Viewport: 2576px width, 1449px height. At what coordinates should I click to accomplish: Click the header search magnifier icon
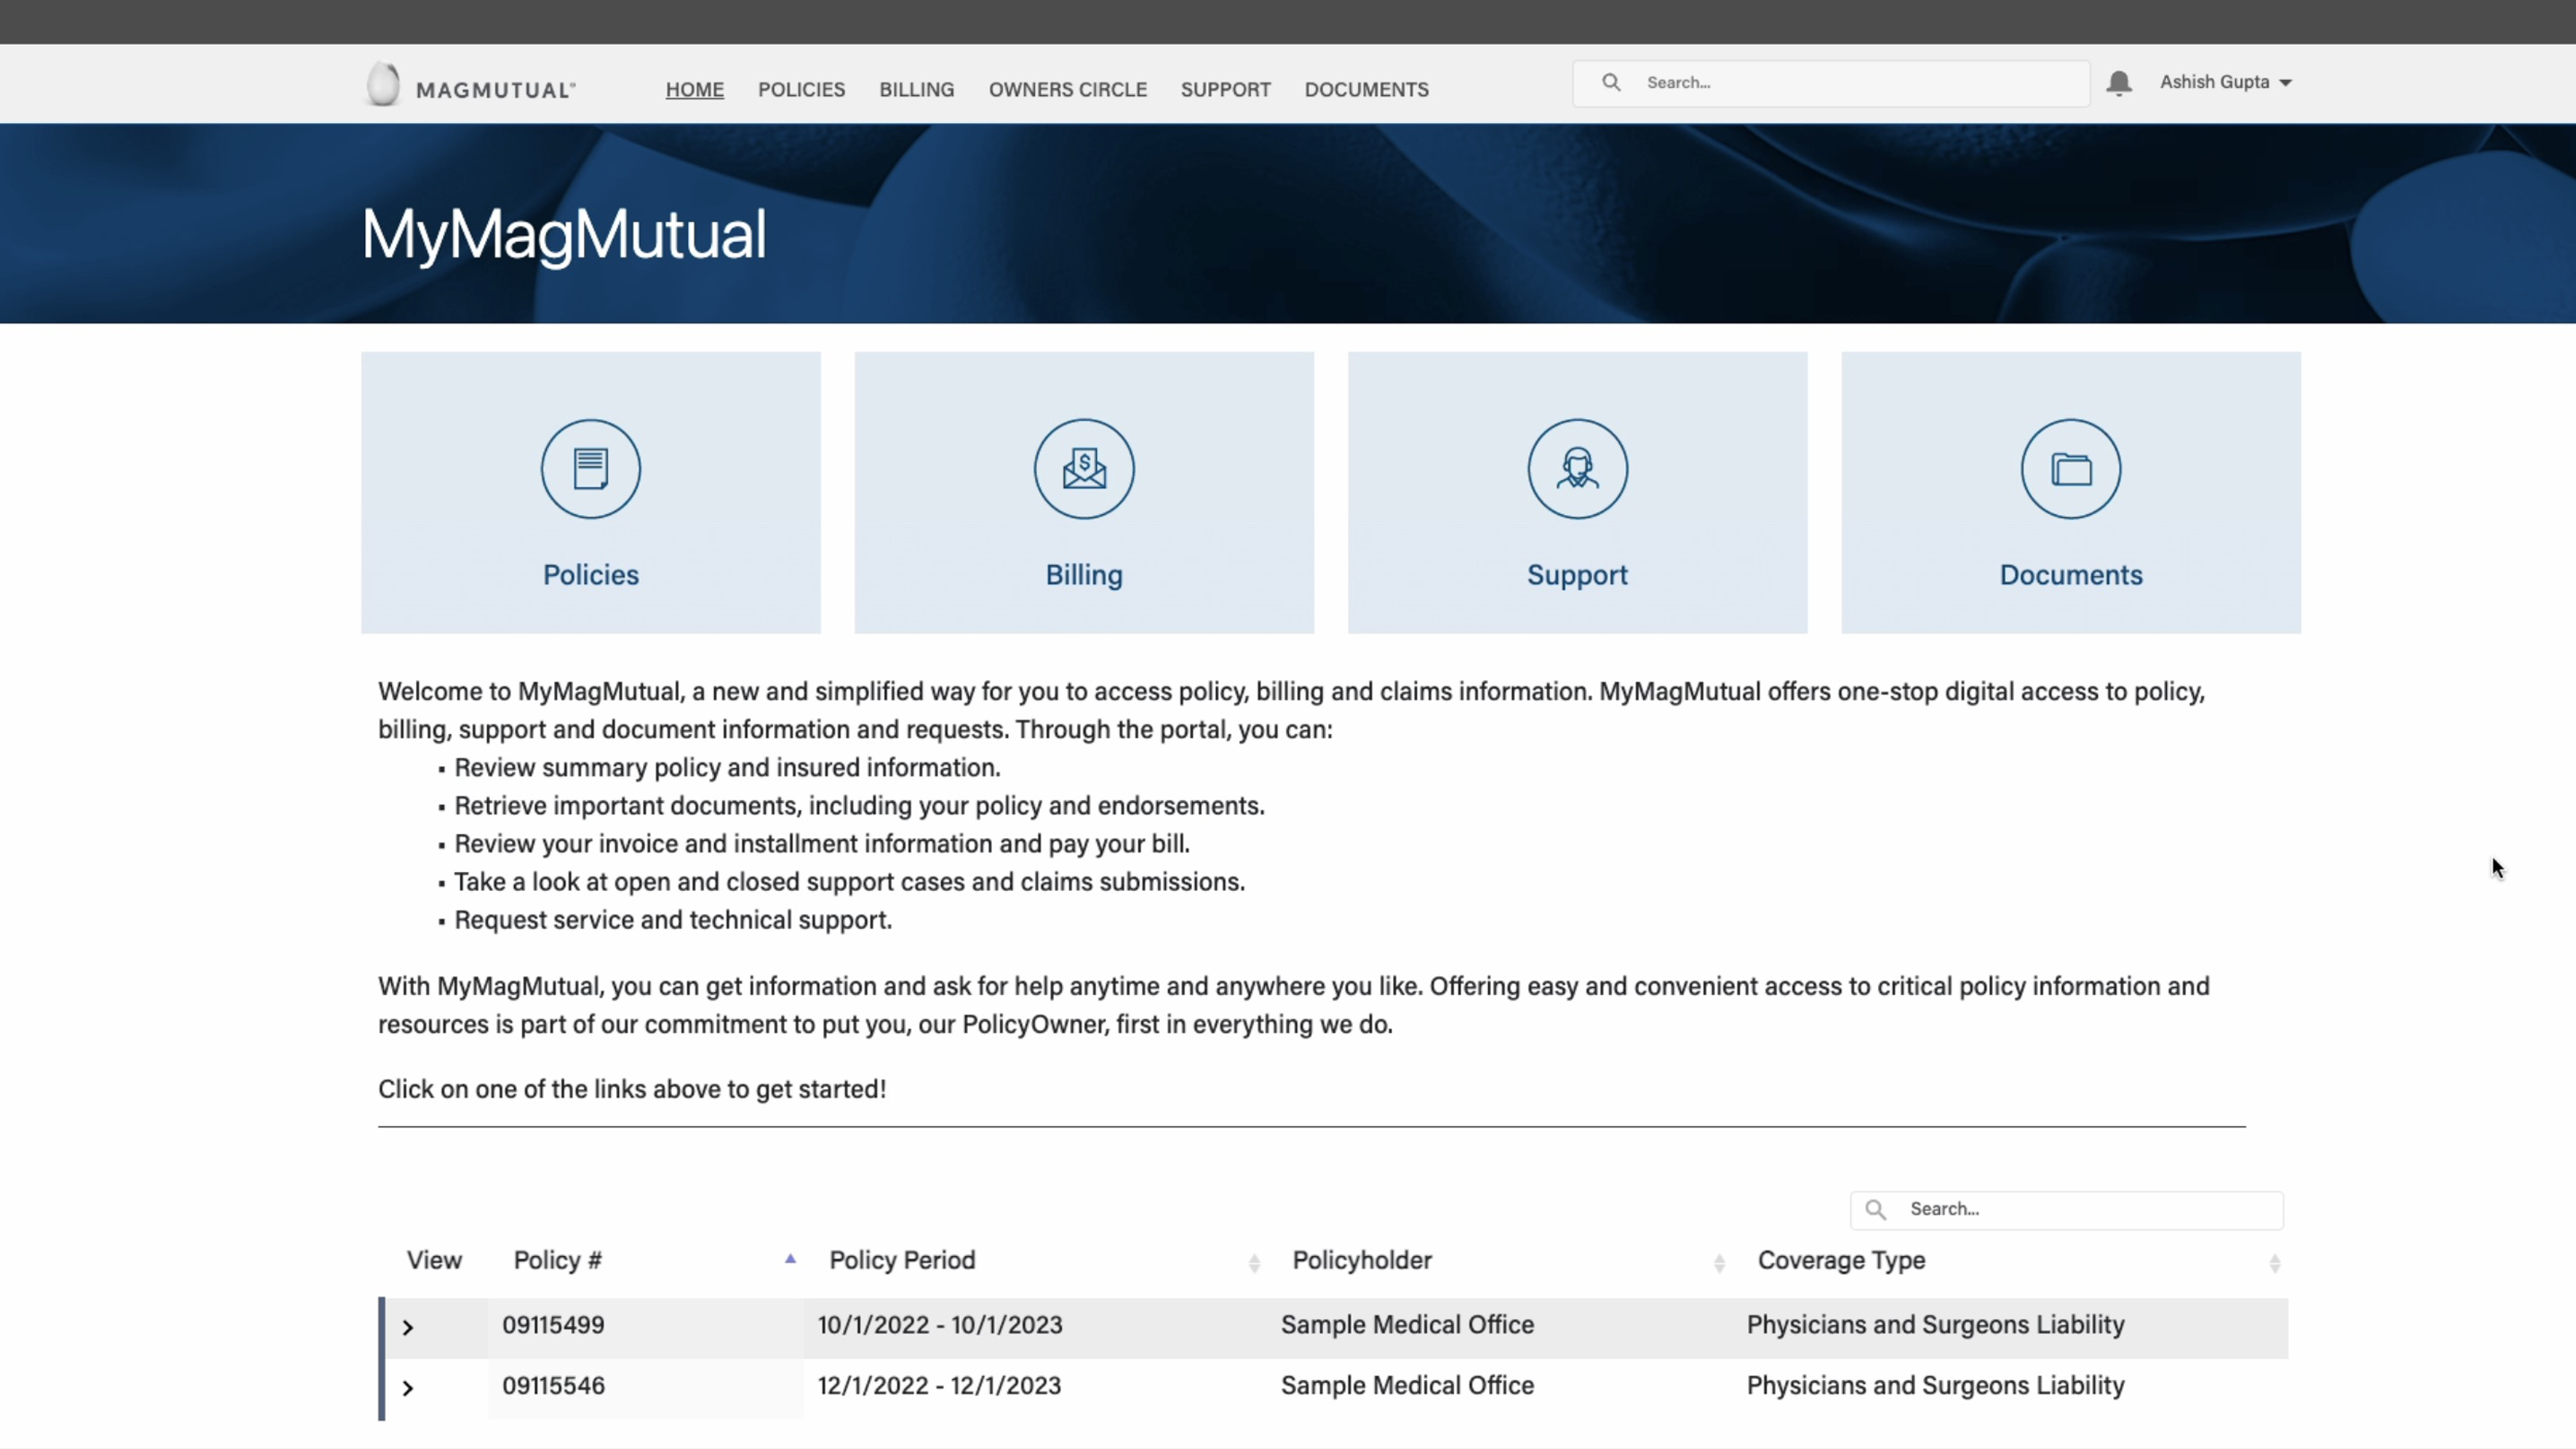(x=1611, y=82)
